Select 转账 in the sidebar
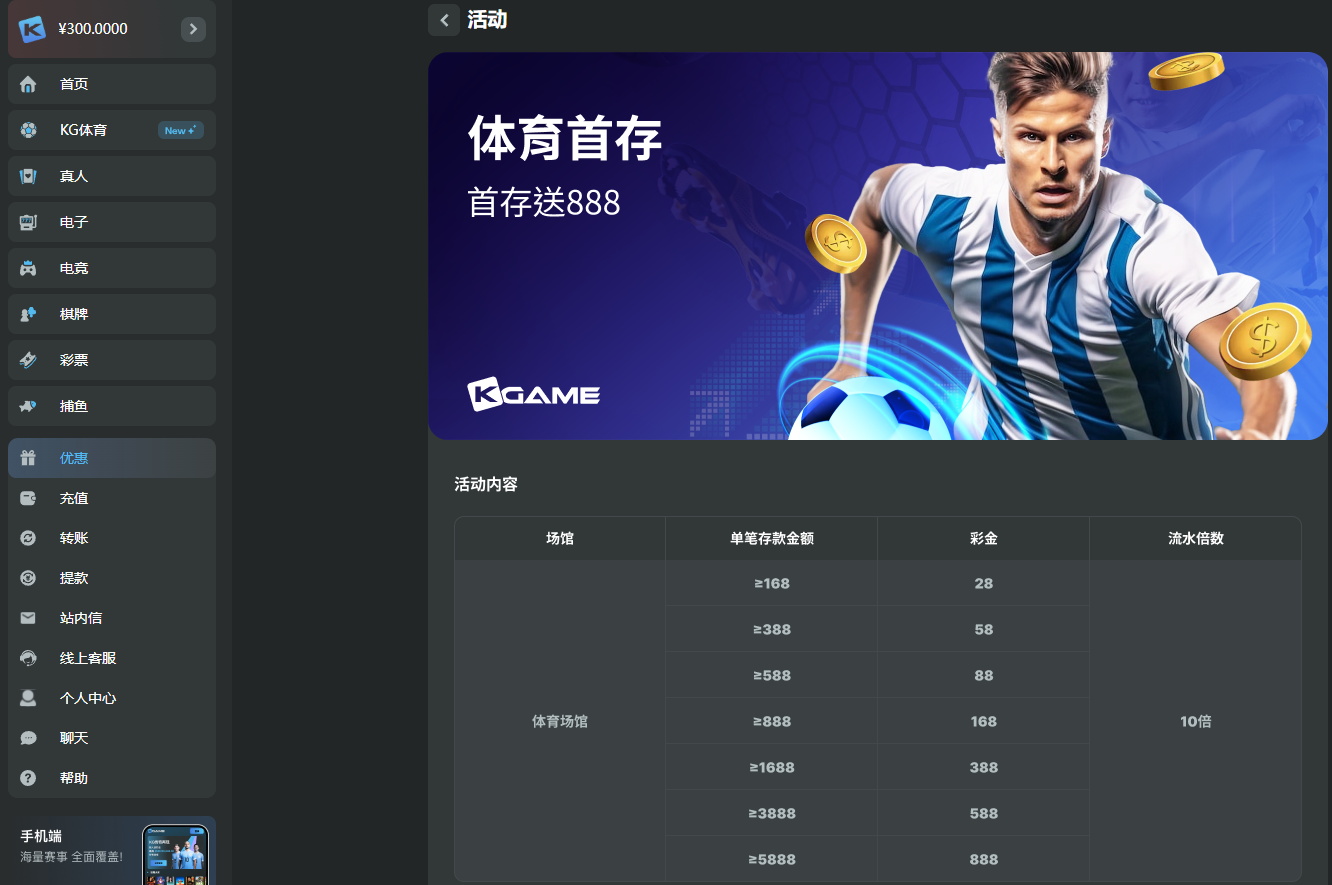Viewport: 1332px width, 885px height. 112,538
